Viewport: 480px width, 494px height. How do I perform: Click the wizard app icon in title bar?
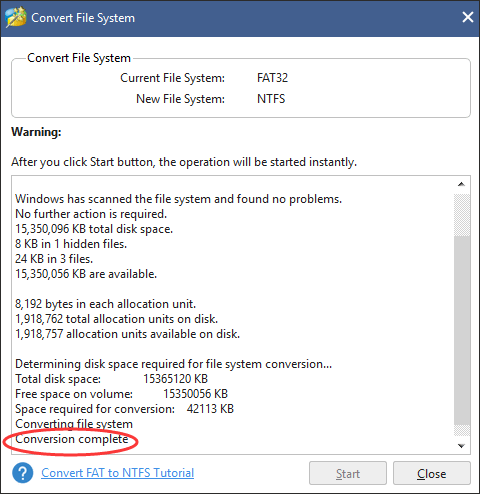16,17
